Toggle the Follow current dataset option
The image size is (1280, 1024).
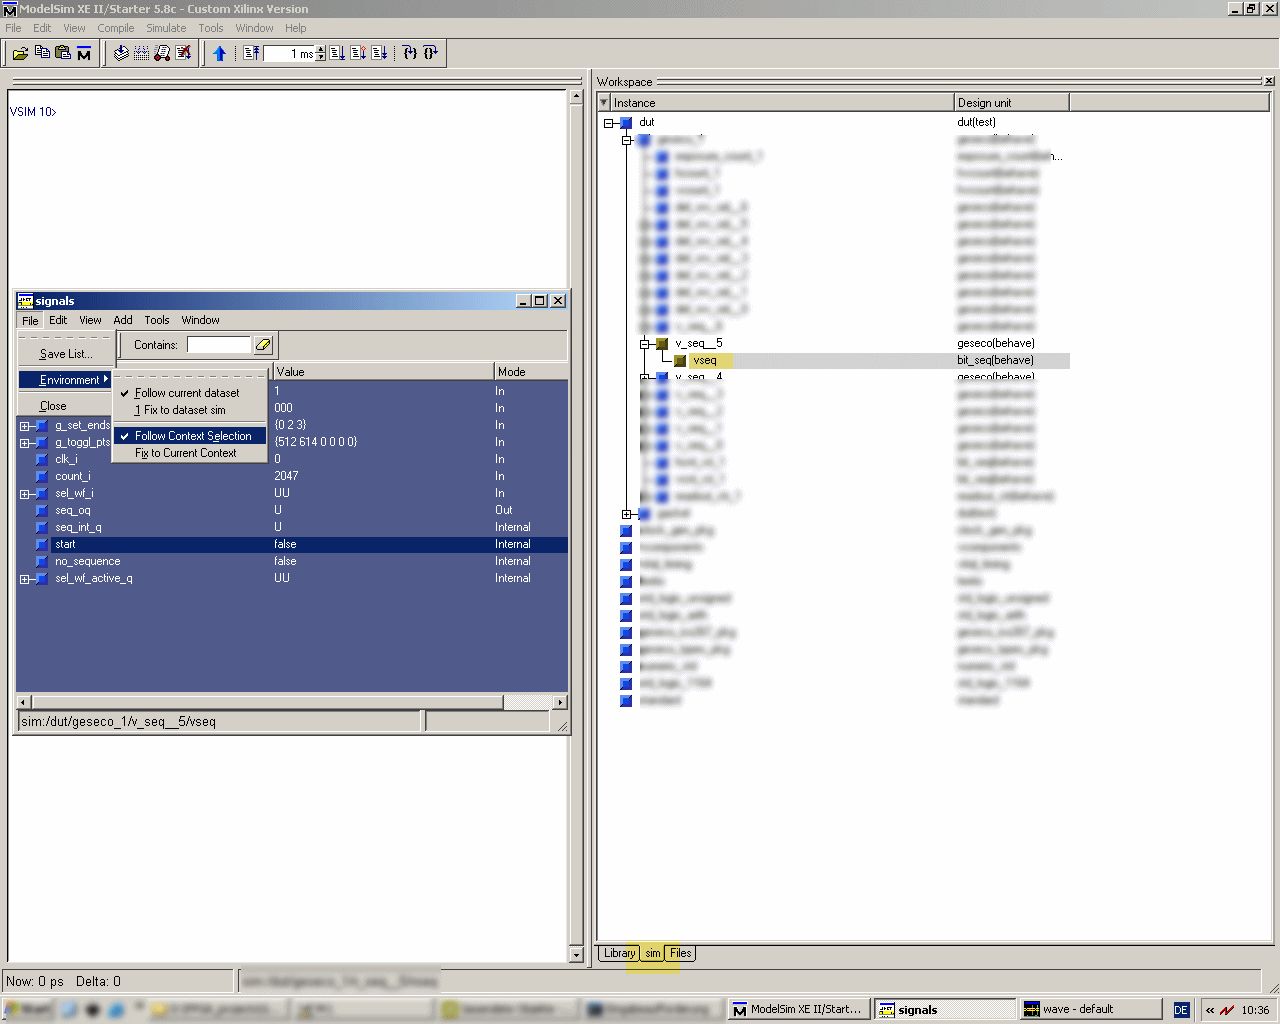pos(187,393)
